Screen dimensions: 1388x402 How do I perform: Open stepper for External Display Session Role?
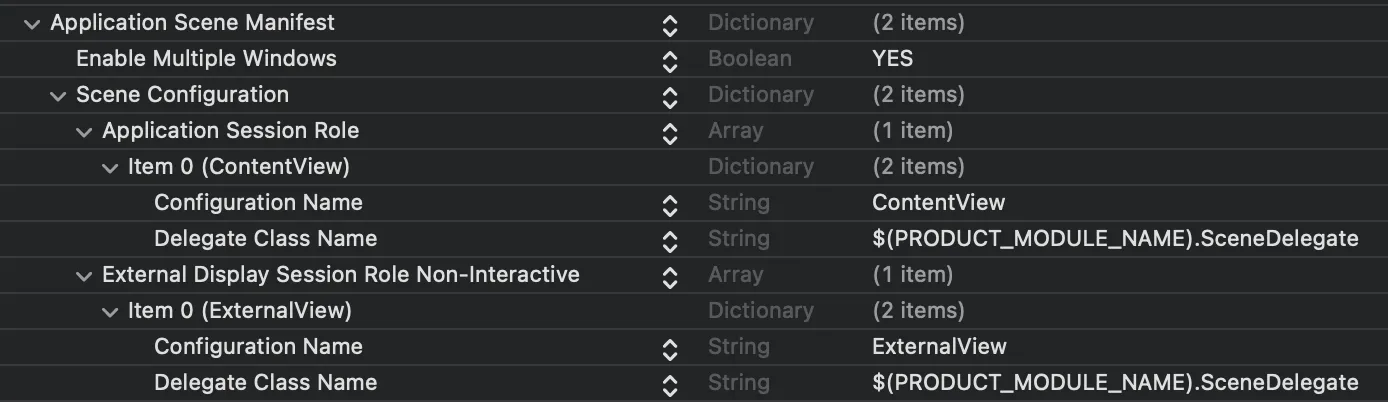point(670,276)
